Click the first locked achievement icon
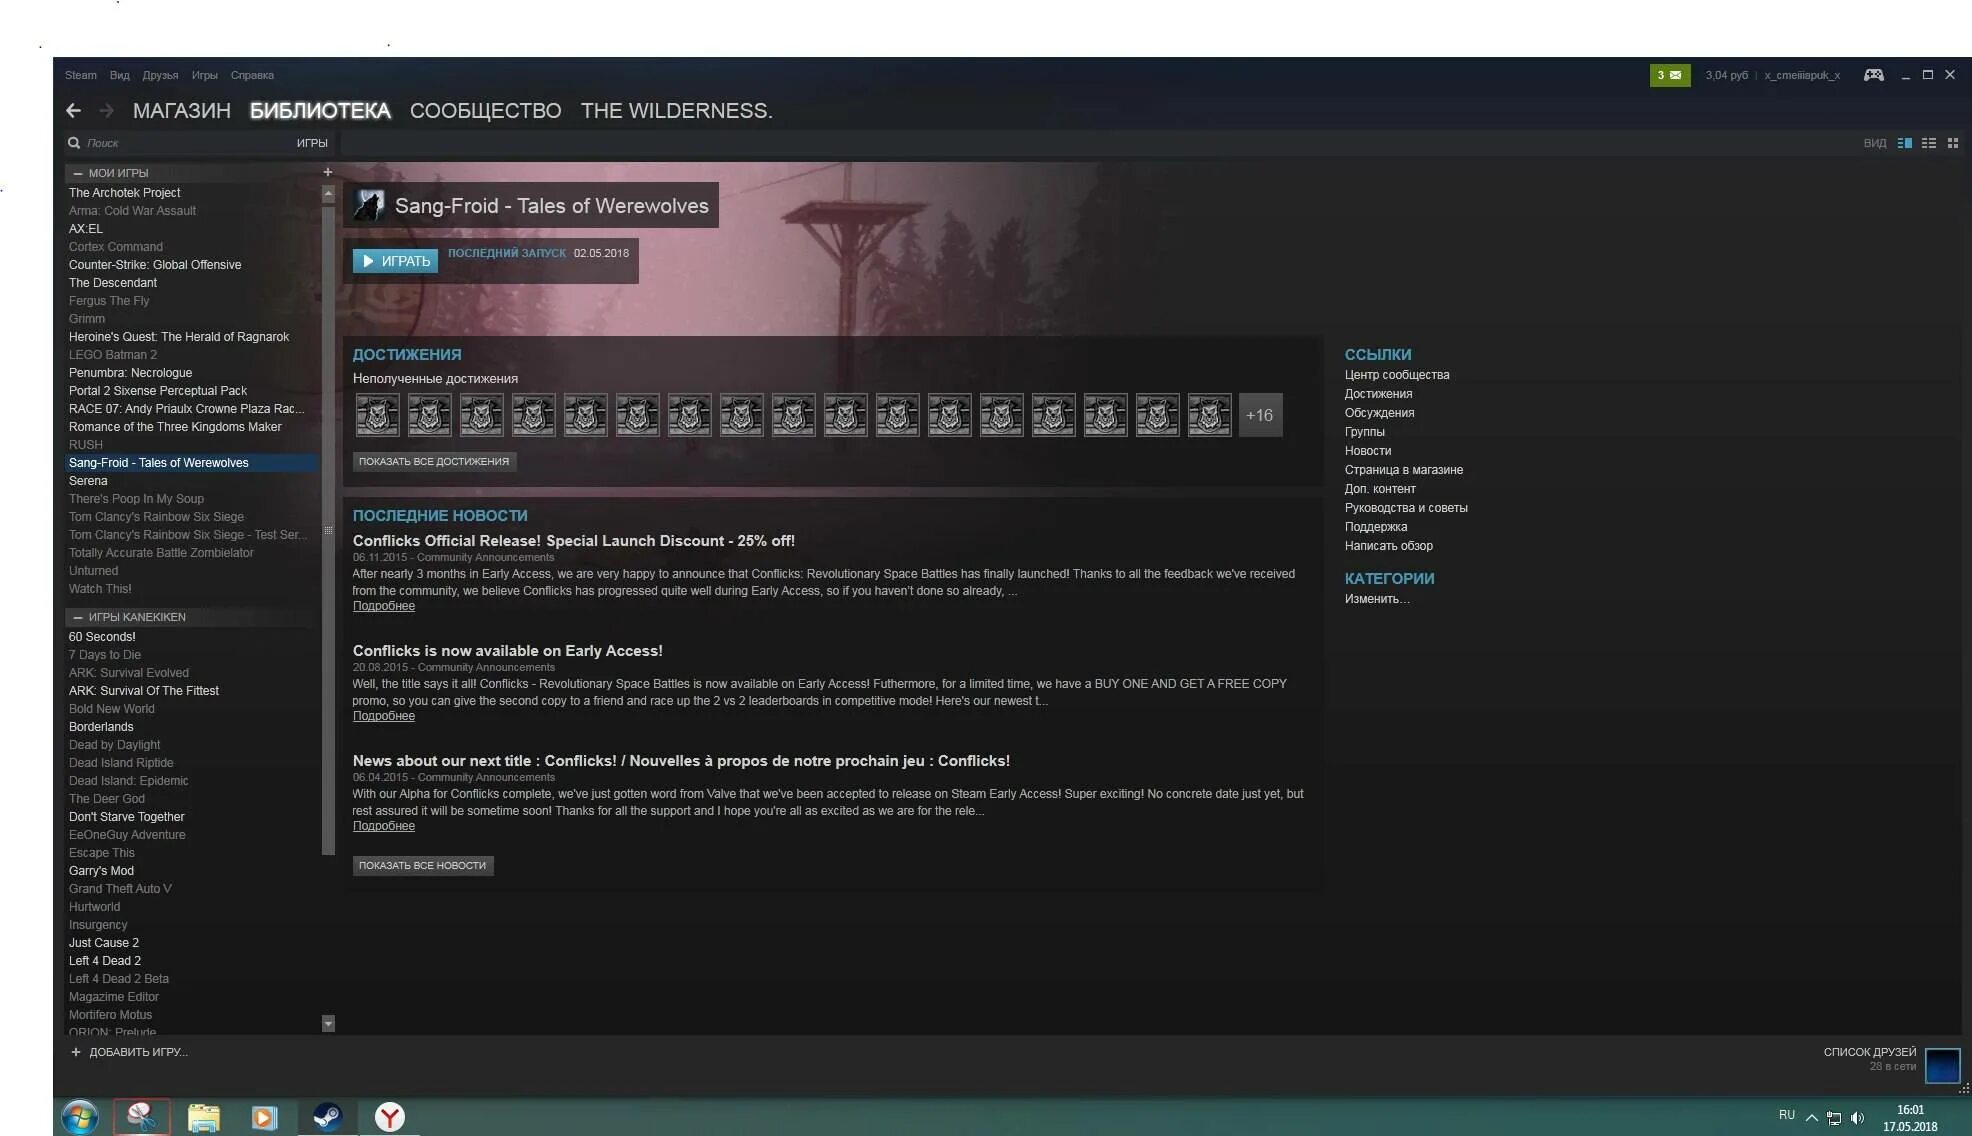 (x=377, y=415)
